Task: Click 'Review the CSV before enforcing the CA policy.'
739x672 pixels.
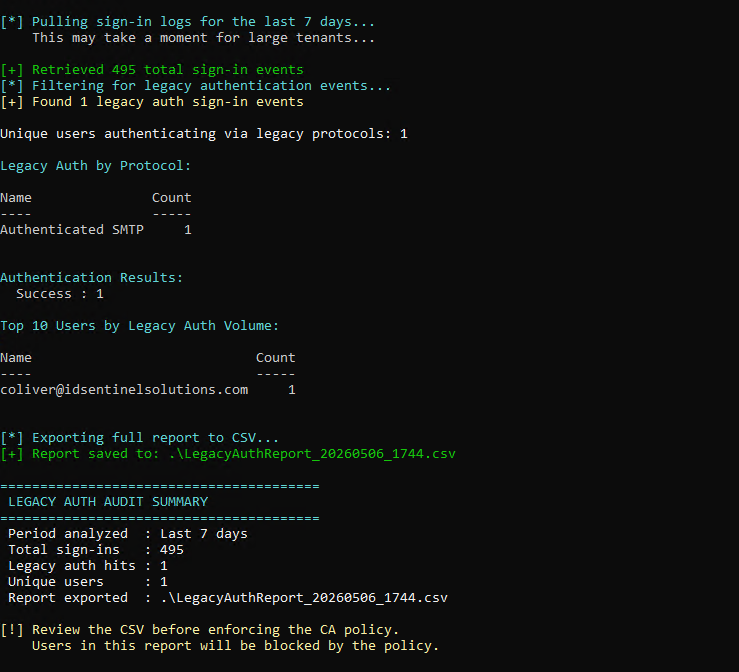Action: (x=215, y=630)
